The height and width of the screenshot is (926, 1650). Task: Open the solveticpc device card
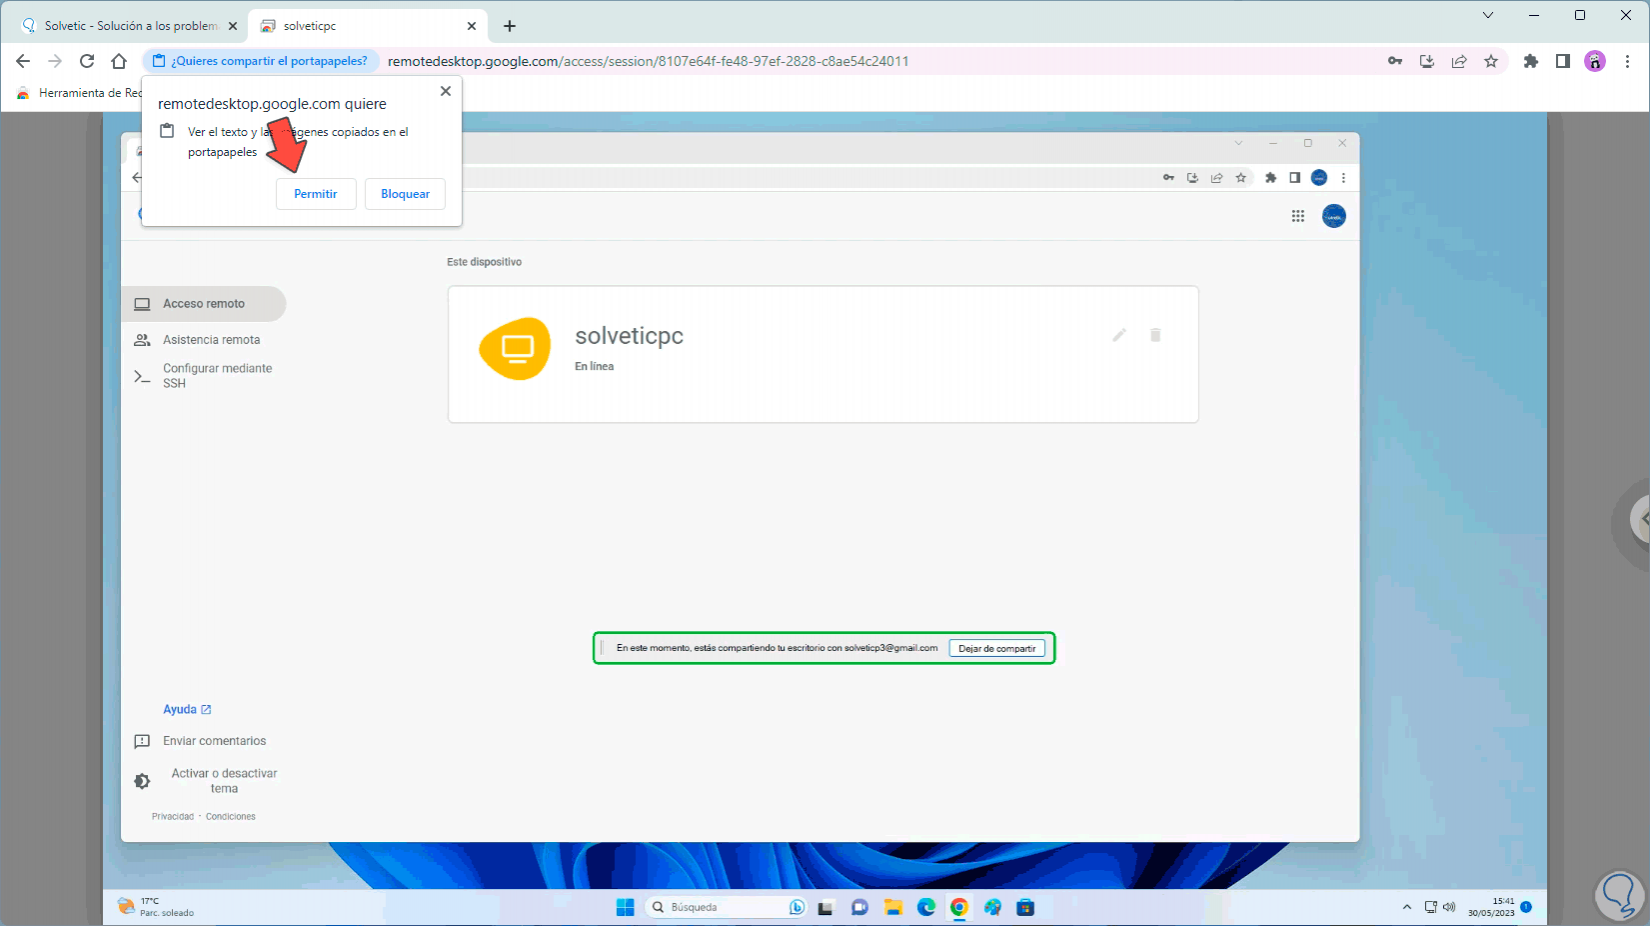(823, 354)
